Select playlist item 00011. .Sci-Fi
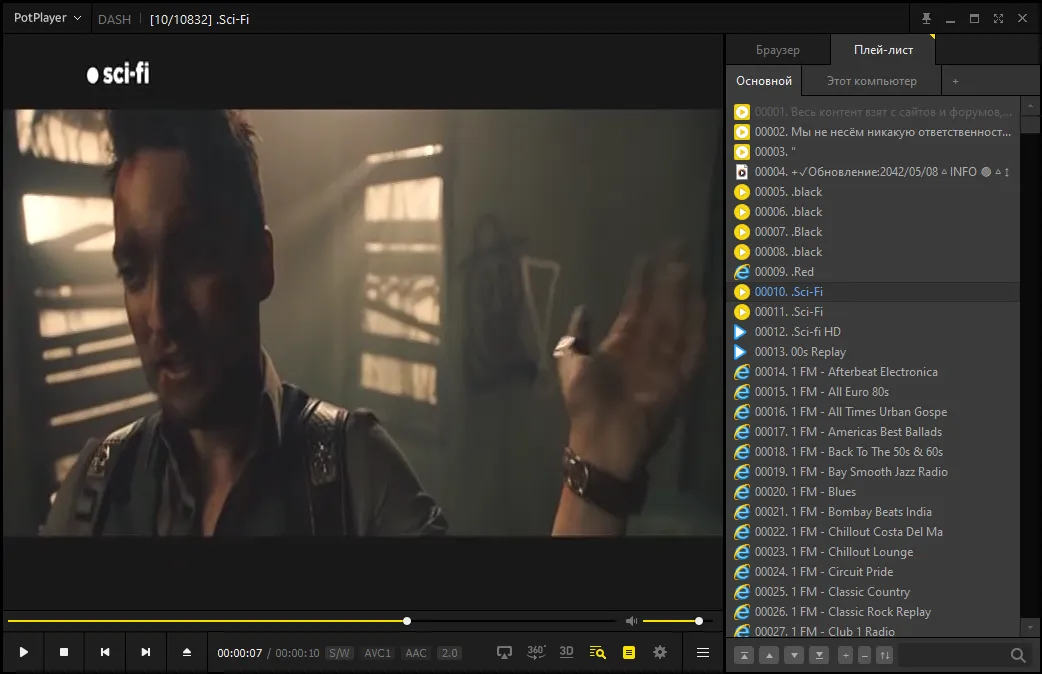The width and height of the screenshot is (1042, 674). pos(873,312)
